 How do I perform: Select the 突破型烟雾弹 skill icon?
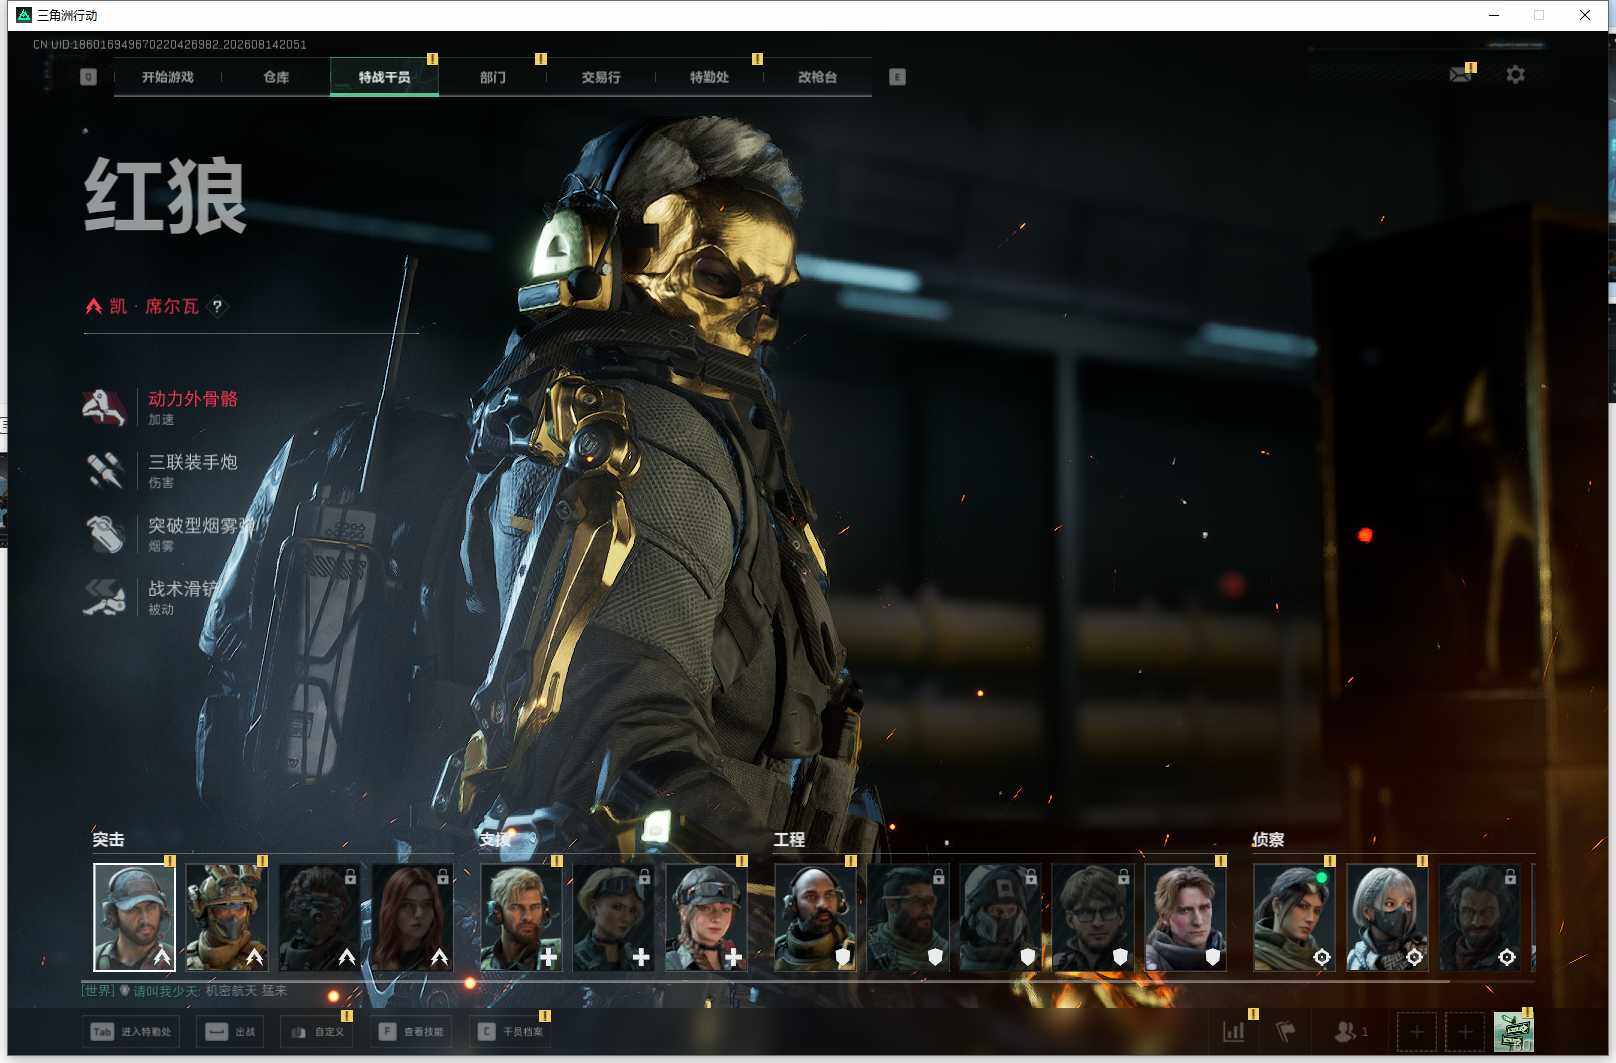(x=104, y=534)
